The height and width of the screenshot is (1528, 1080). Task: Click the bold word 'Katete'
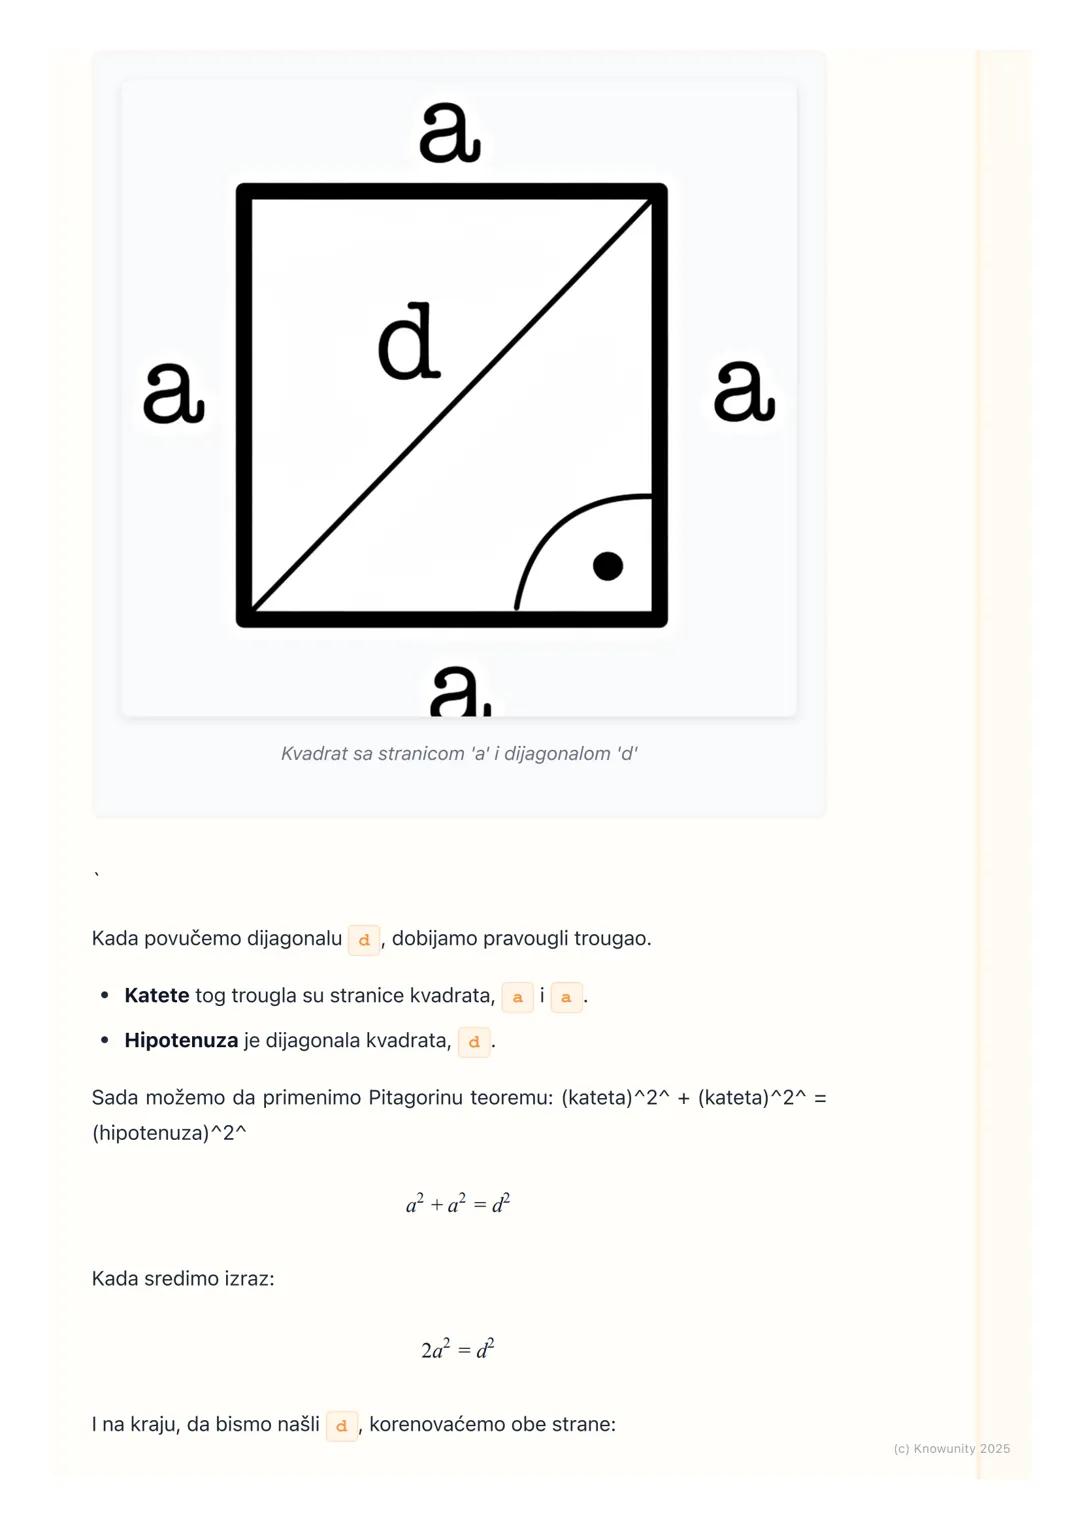(157, 996)
